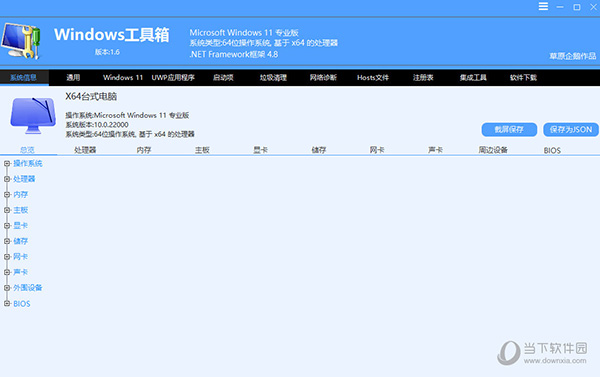Image resolution: width=600 pixels, height=377 pixels.
Task: Click the X64台式电脑 heading text
Action: tap(91, 96)
